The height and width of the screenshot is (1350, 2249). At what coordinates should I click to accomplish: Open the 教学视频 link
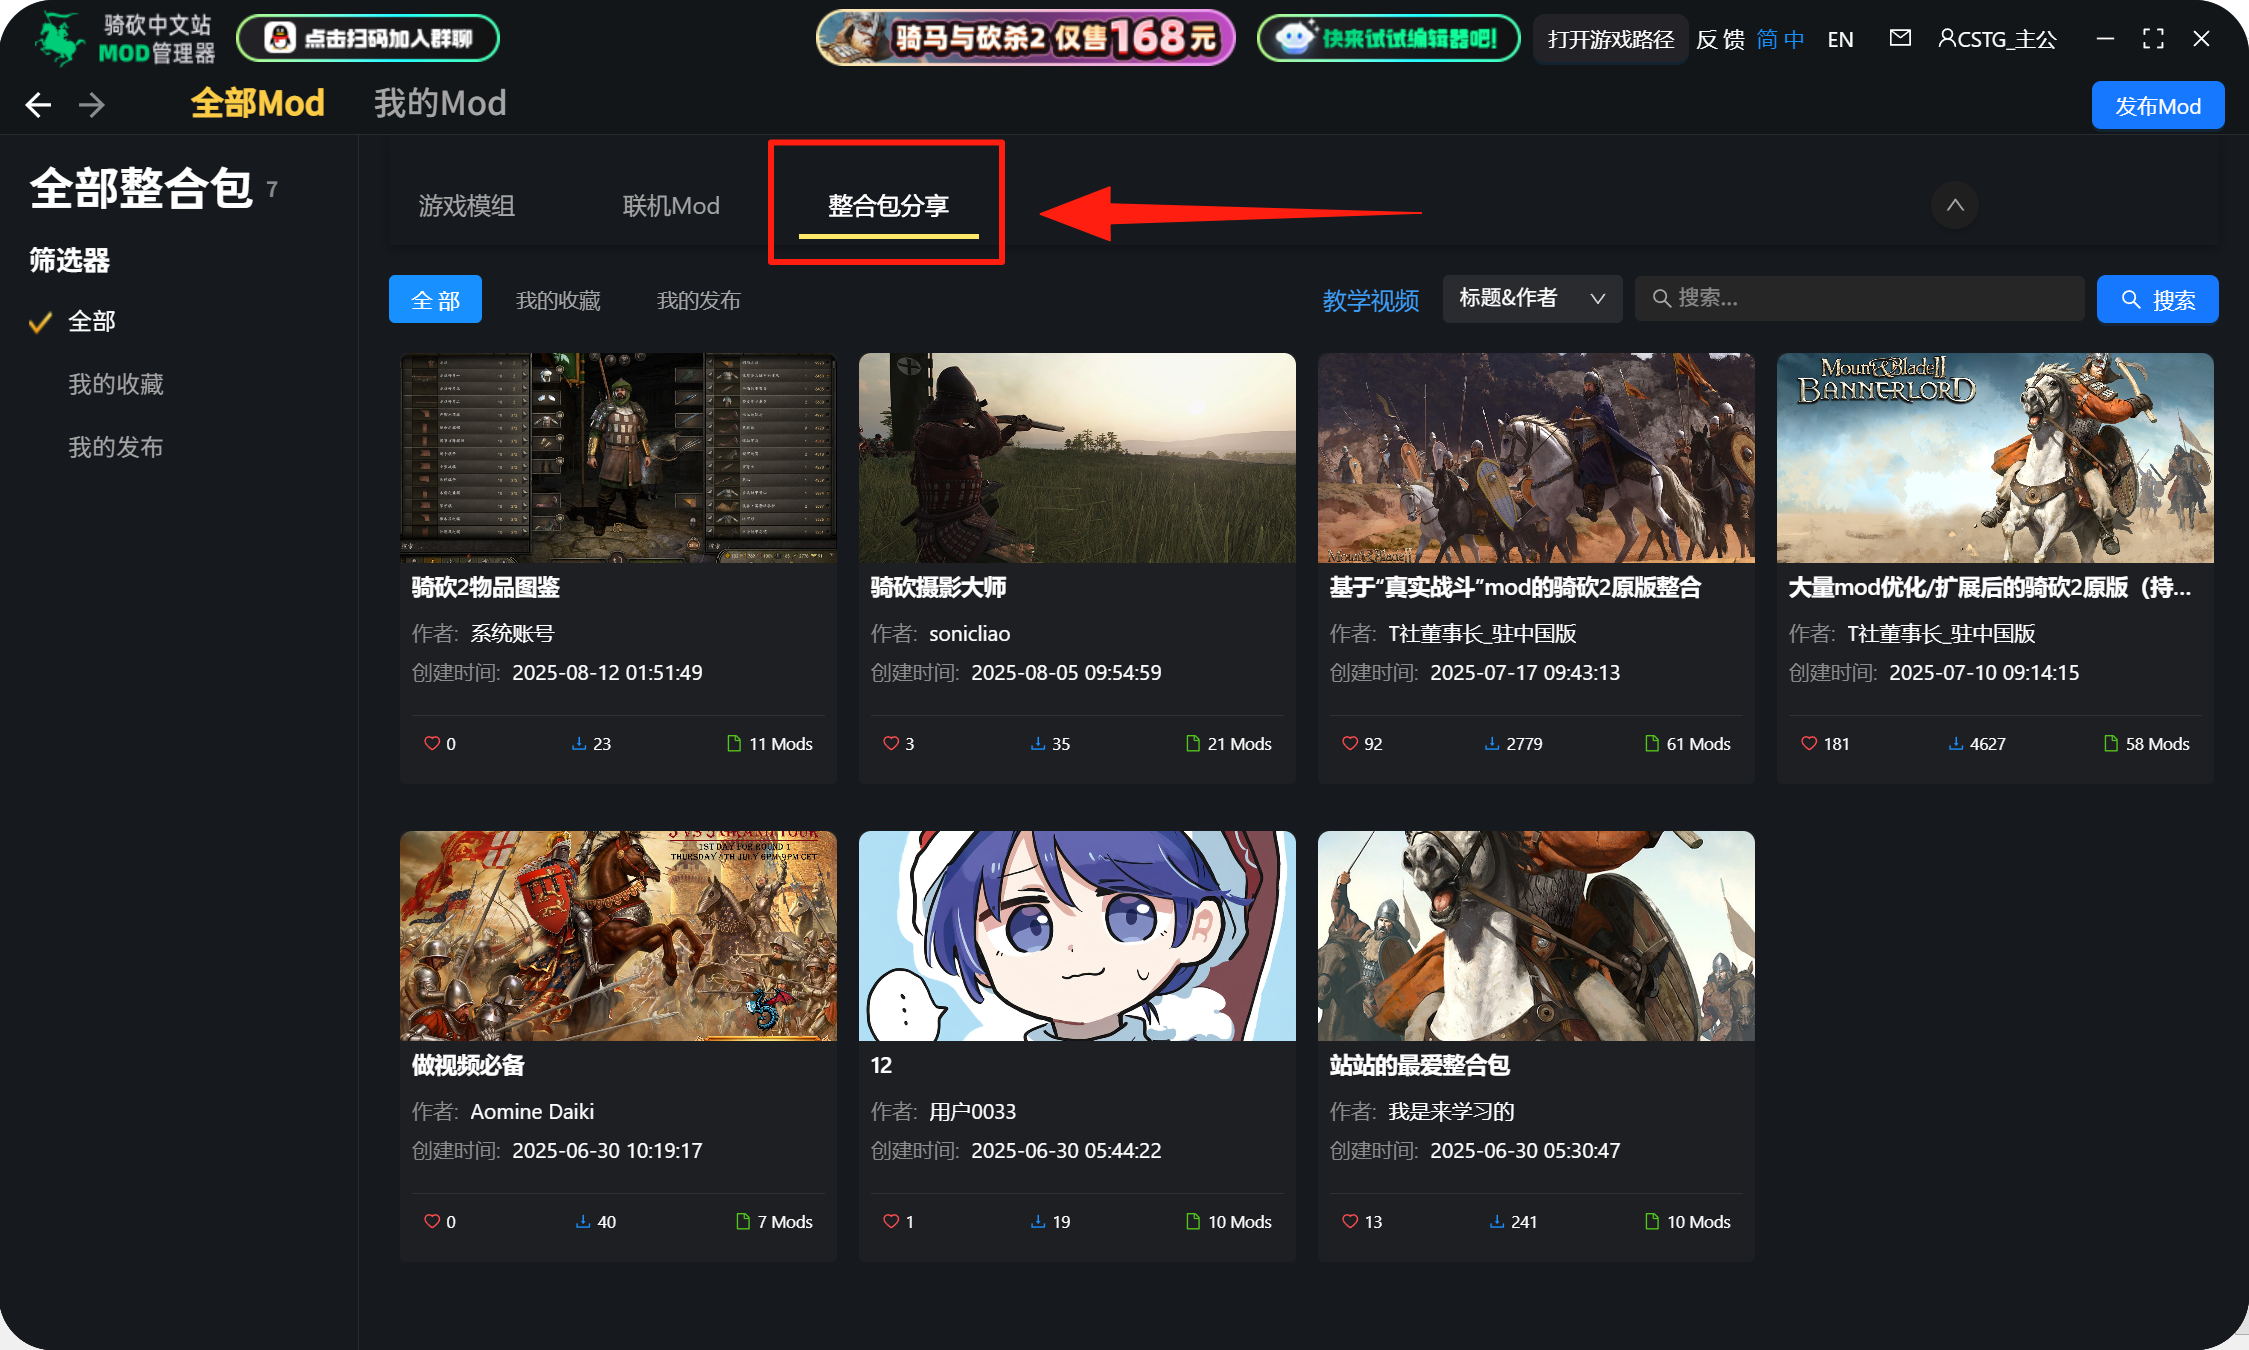pos(1370,300)
